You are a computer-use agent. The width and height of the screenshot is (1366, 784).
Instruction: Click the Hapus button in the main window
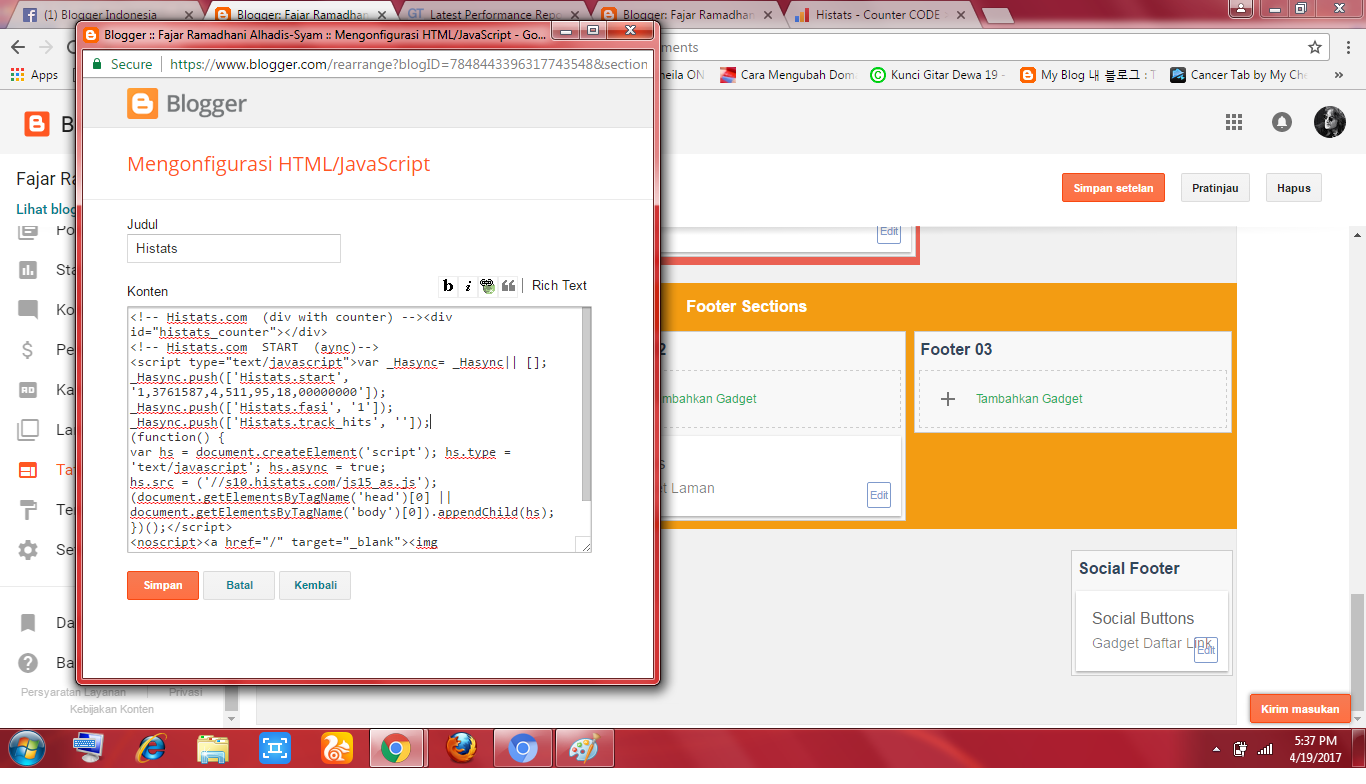1294,188
